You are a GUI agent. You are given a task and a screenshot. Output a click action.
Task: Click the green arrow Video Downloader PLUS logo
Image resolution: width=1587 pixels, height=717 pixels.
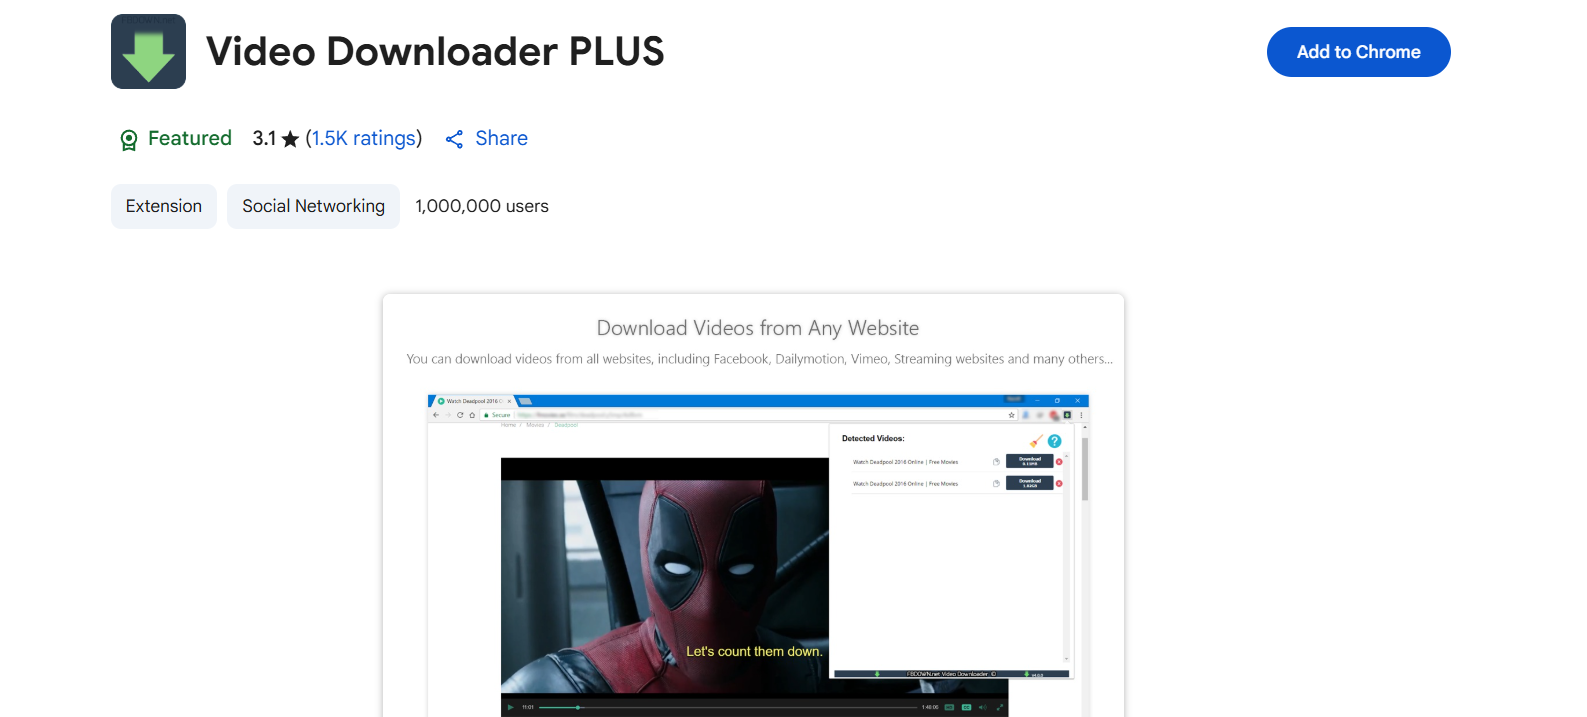coord(148,51)
